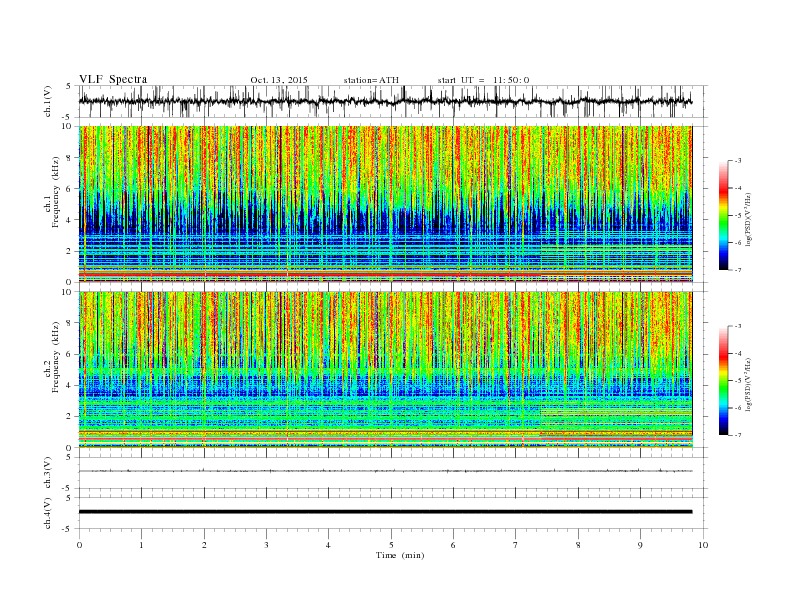The width and height of the screenshot is (792, 612).
Task: Click the upper "log(PSD)(V²/Hz)" color bar label
Action: (748, 219)
